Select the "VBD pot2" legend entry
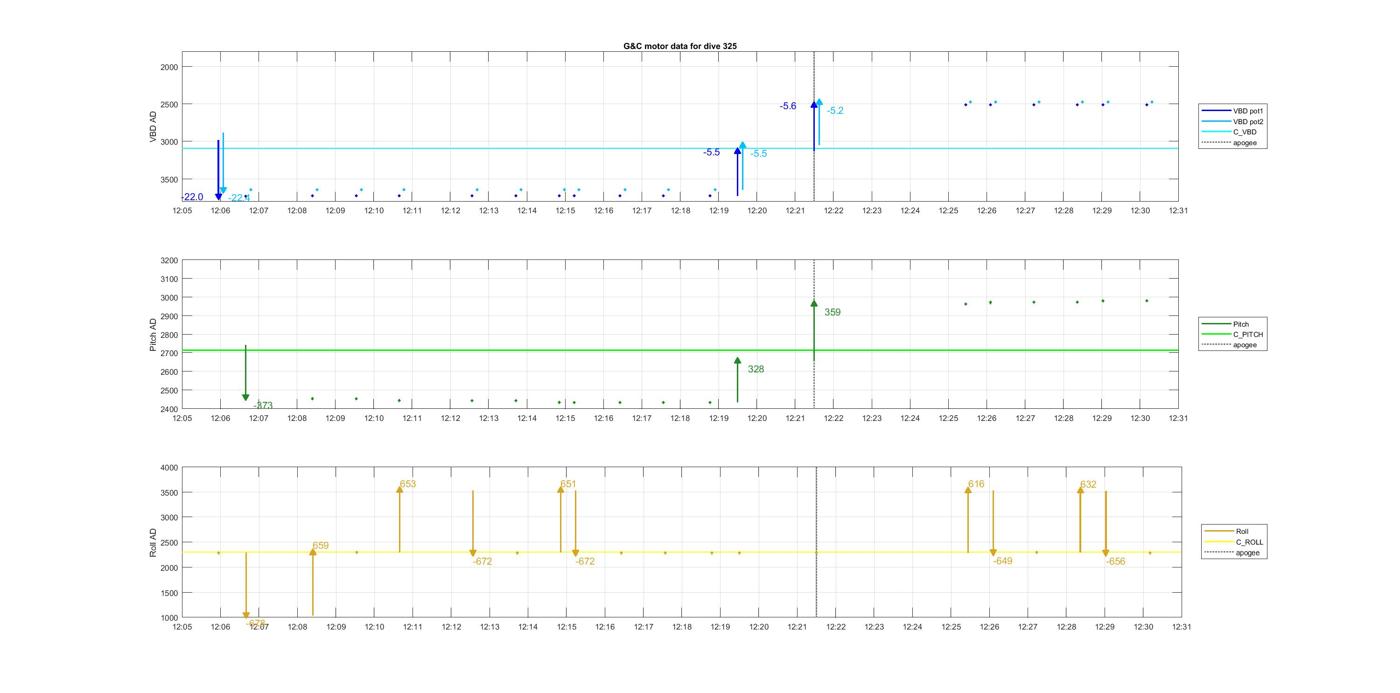Image resolution: width=1400 pixels, height=693 pixels. tap(1234, 121)
